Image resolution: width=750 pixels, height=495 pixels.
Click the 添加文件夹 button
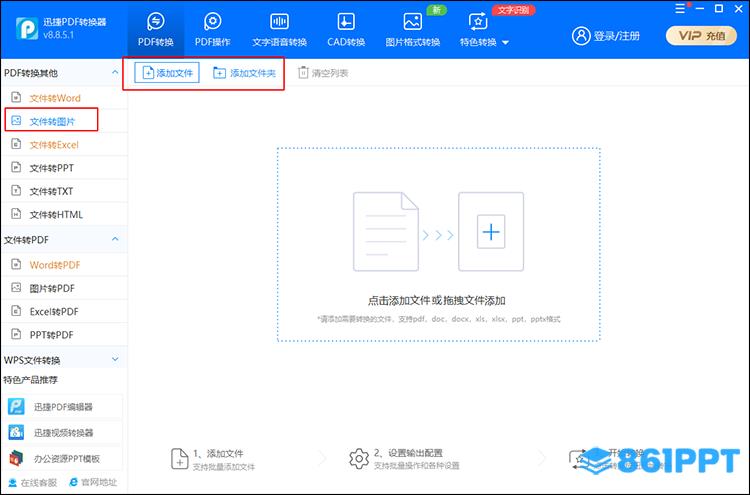(x=244, y=73)
